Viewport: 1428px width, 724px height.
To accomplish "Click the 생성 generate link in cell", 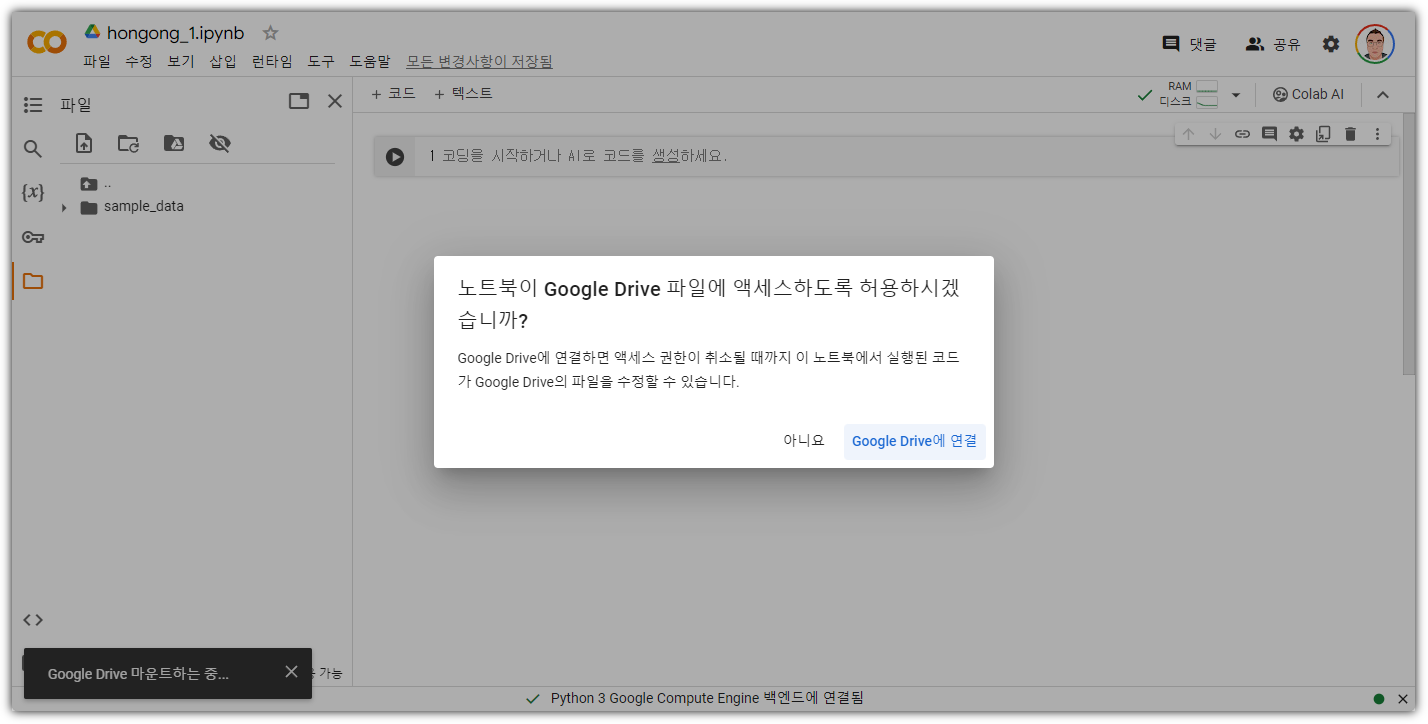I will 666,156.
